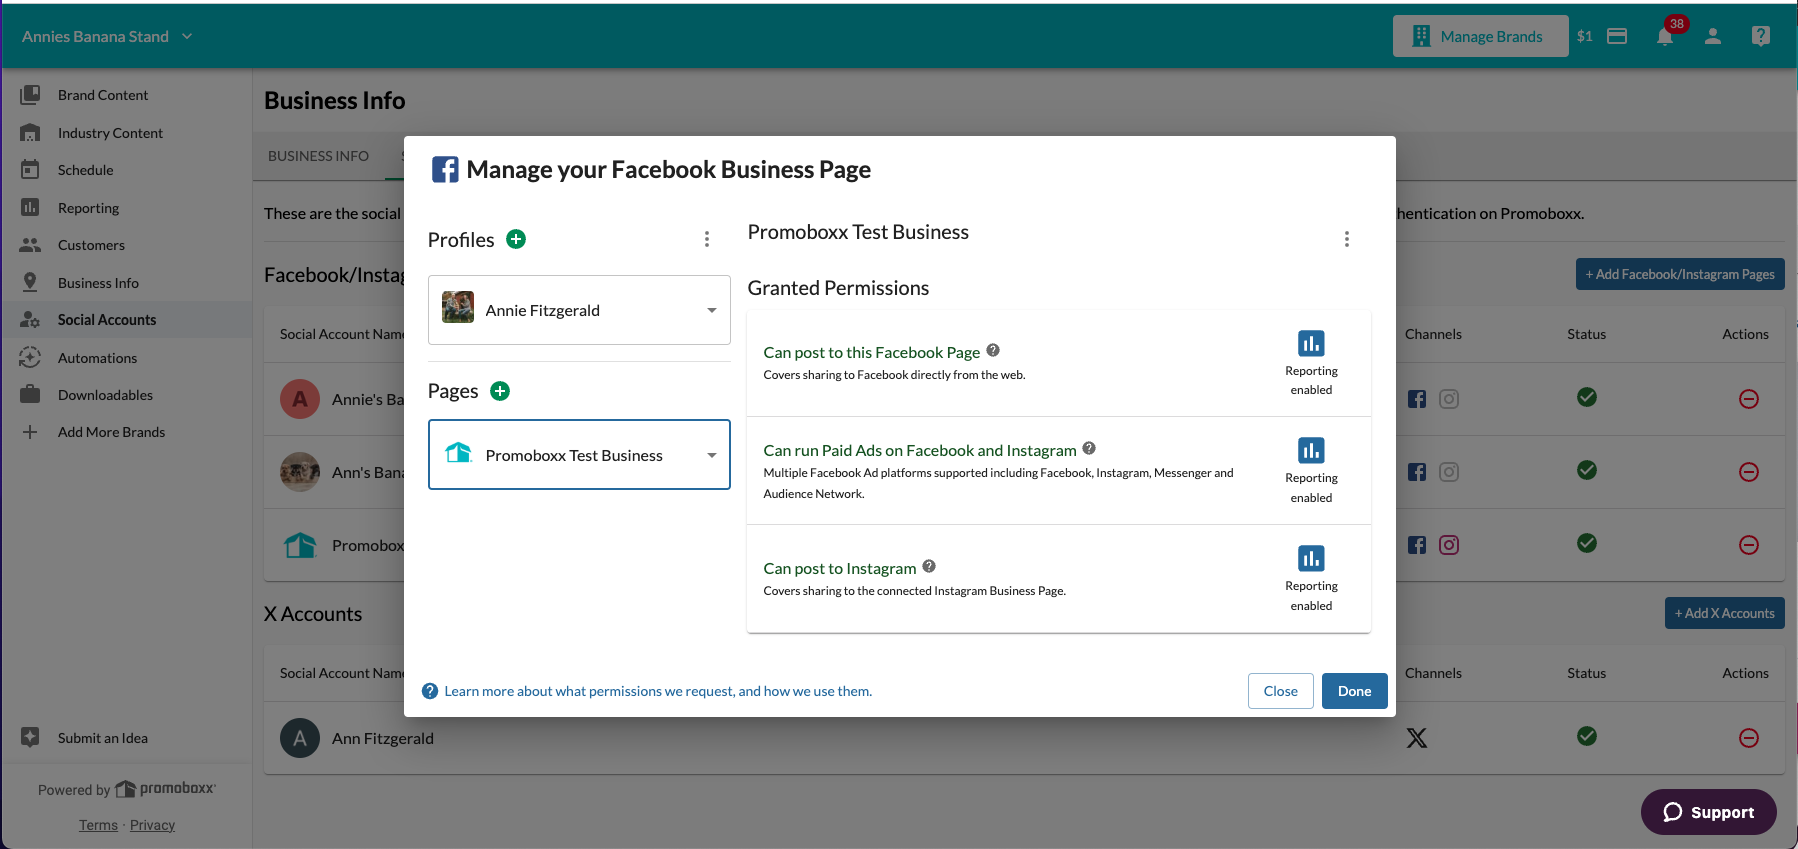1798x849 pixels.
Task: Switch to the BUSINESS INFO tab
Action: (x=318, y=156)
